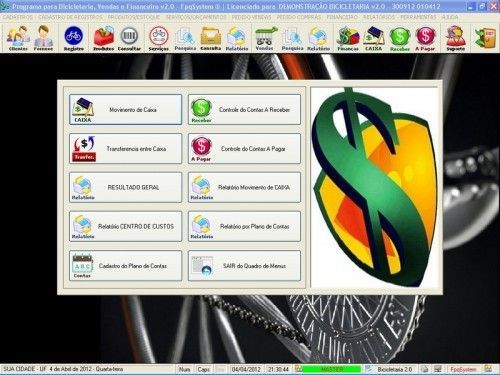Click SAIR do Quadro de Menus button
This screenshot has height=375, width=500.
244,266
